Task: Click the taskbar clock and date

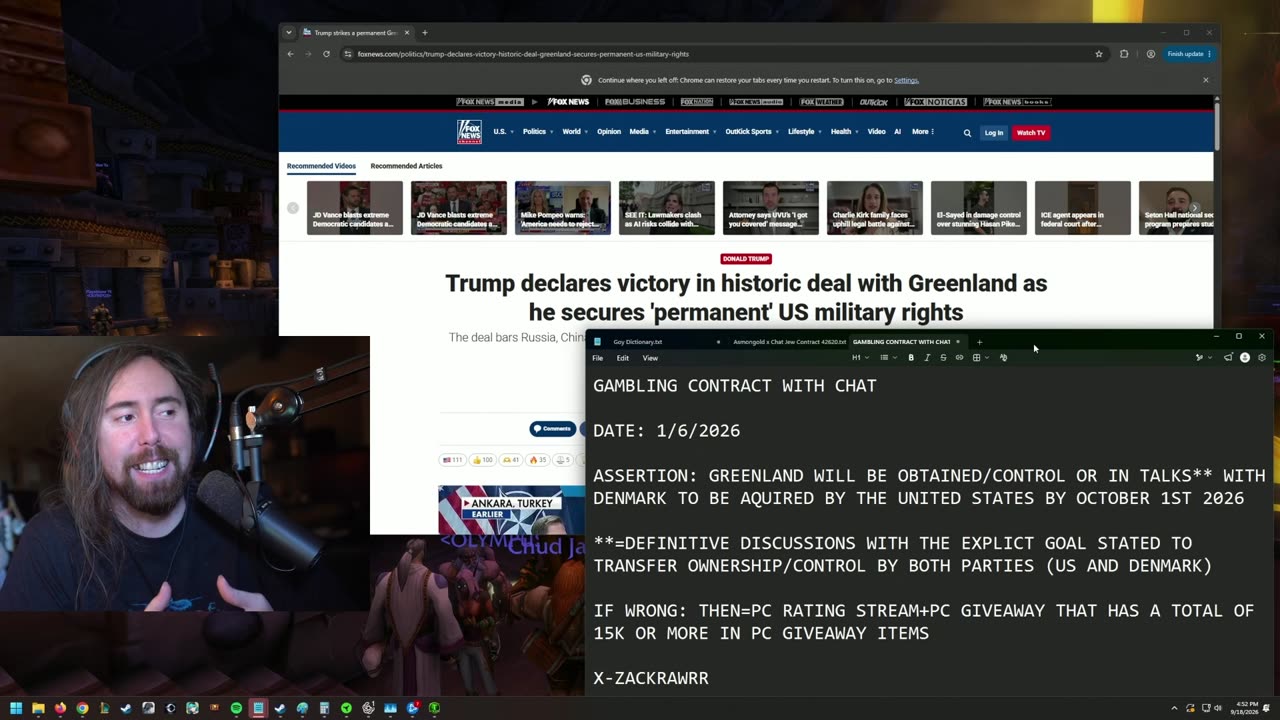Action: [x=1247, y=708]
